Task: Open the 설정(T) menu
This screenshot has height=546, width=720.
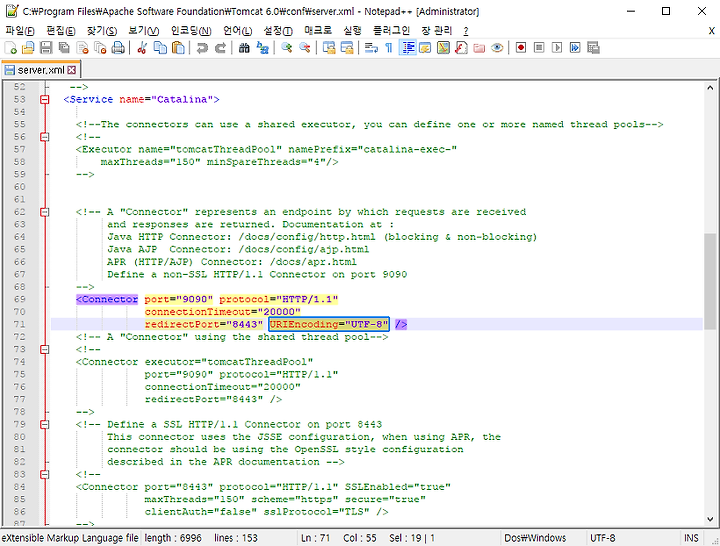Action: pyautogui.click(x=278, y=31)
